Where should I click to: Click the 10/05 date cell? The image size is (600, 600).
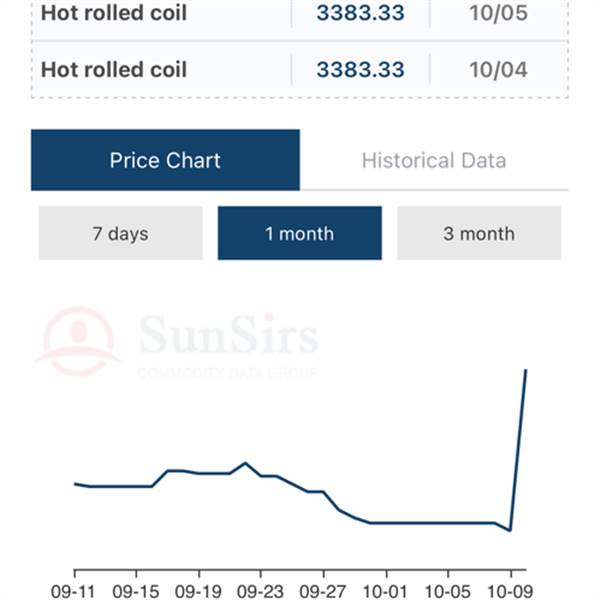pos(498,15)
